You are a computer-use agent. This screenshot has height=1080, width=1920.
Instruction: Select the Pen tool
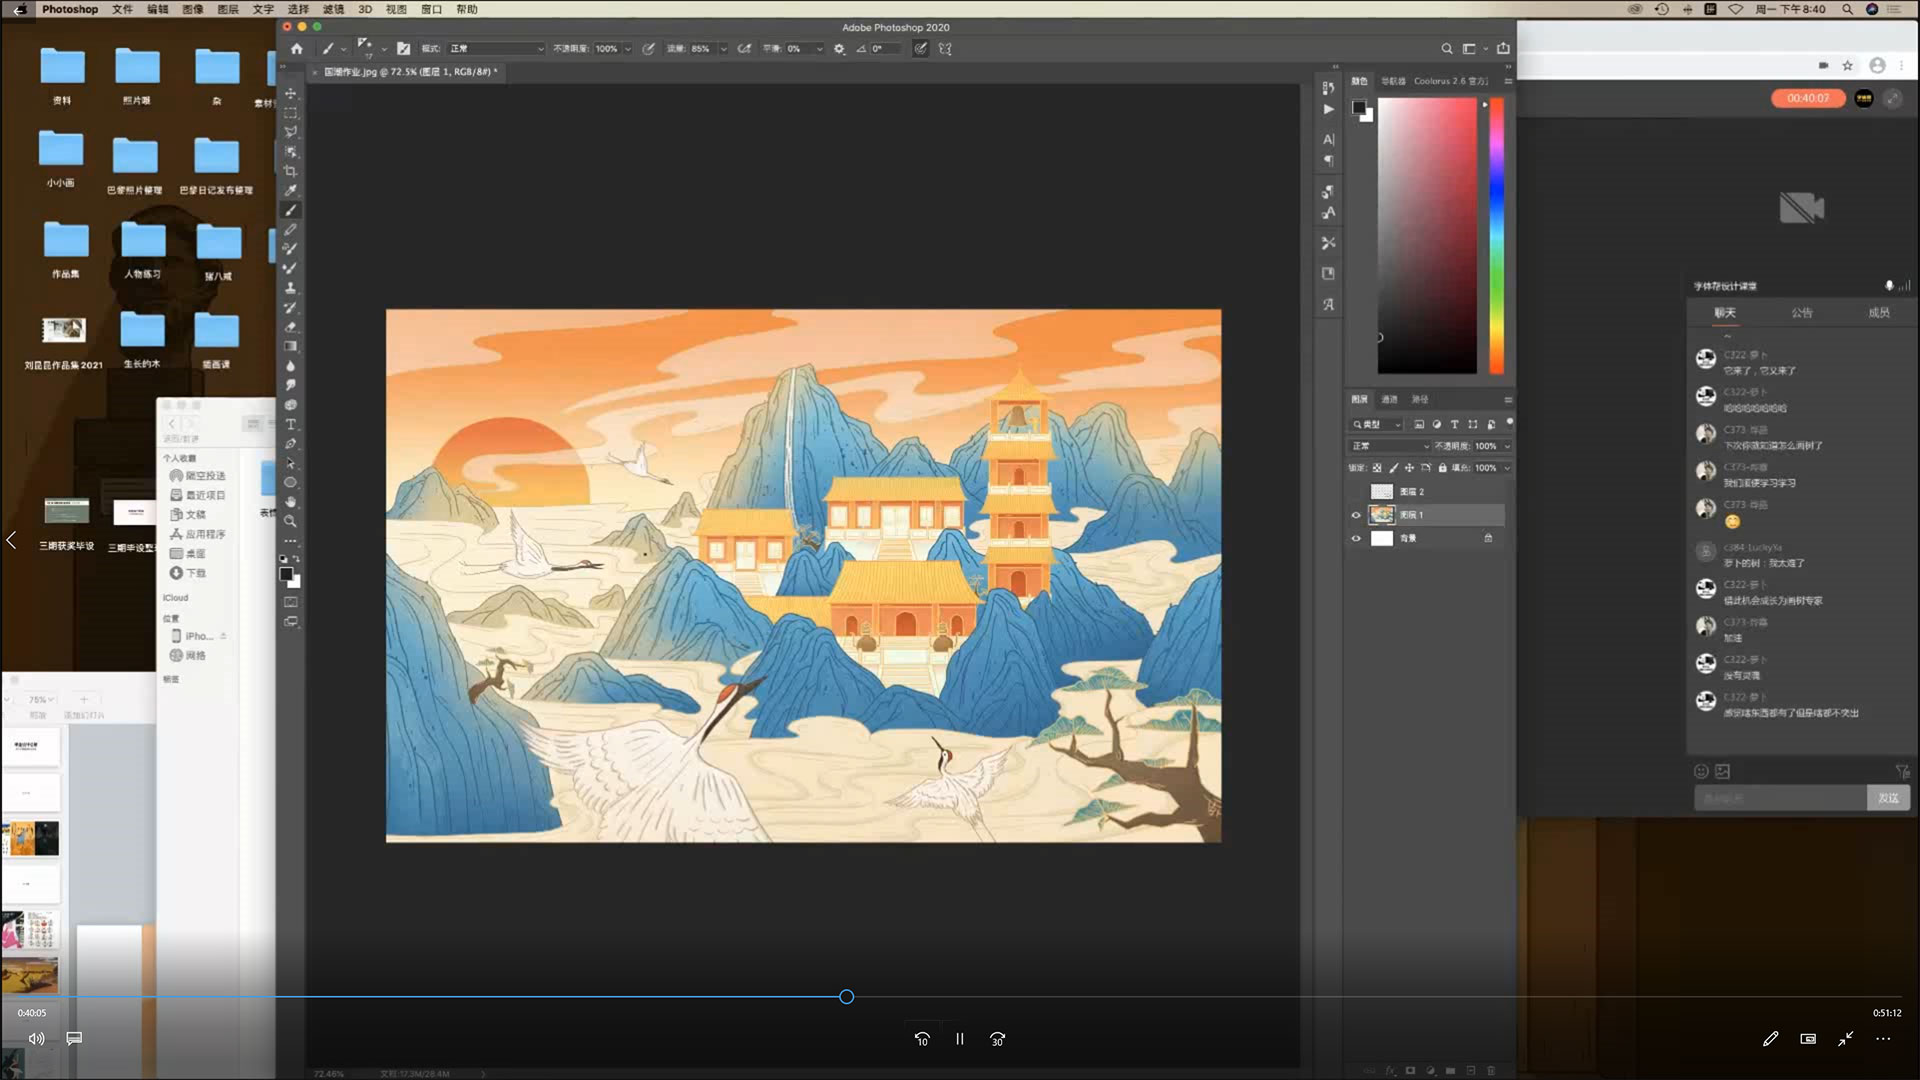290,443
